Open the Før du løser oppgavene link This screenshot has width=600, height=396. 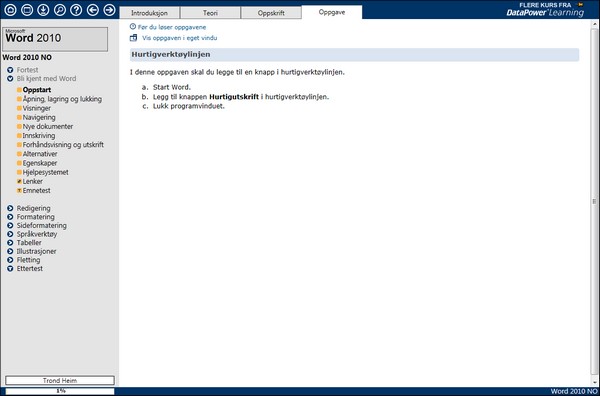[172, 27]
